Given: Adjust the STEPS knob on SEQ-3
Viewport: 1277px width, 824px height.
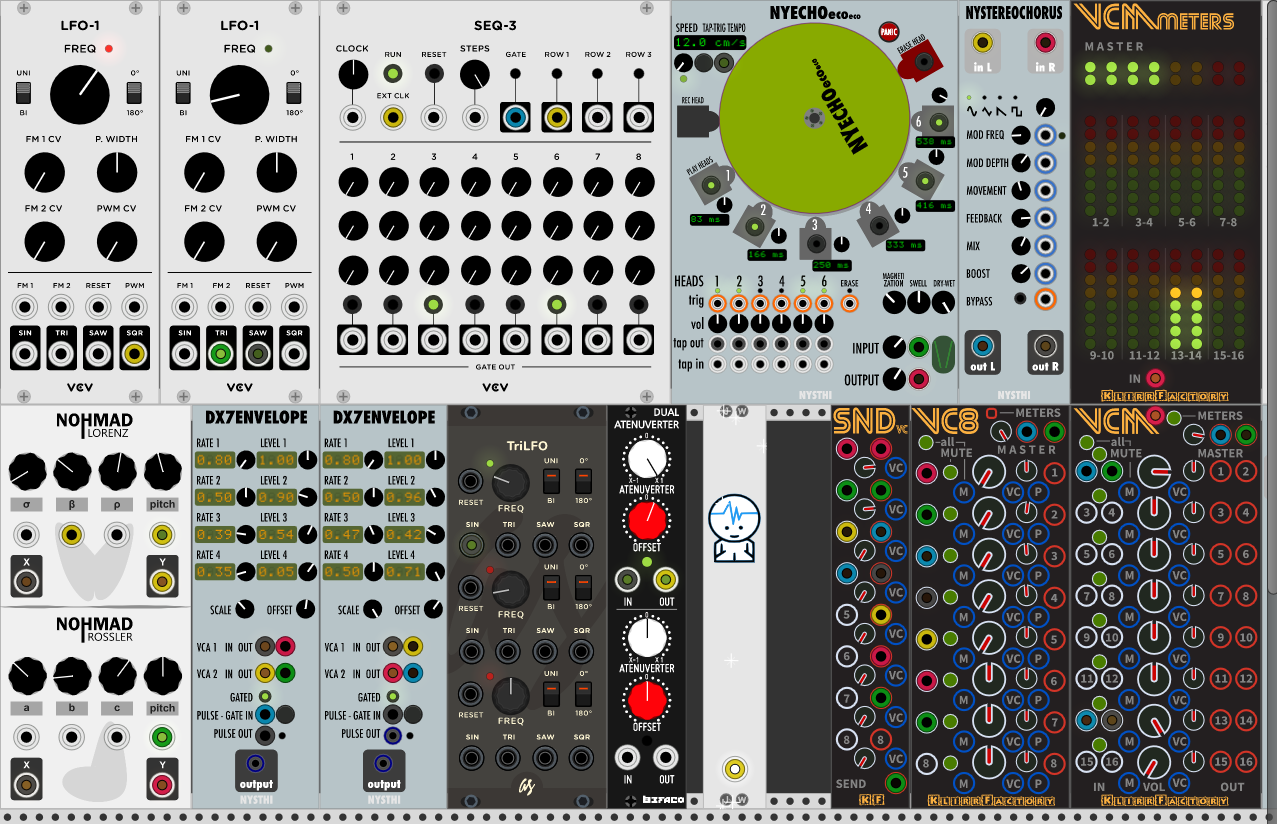Looking at the screenshot, I should 474,74.
